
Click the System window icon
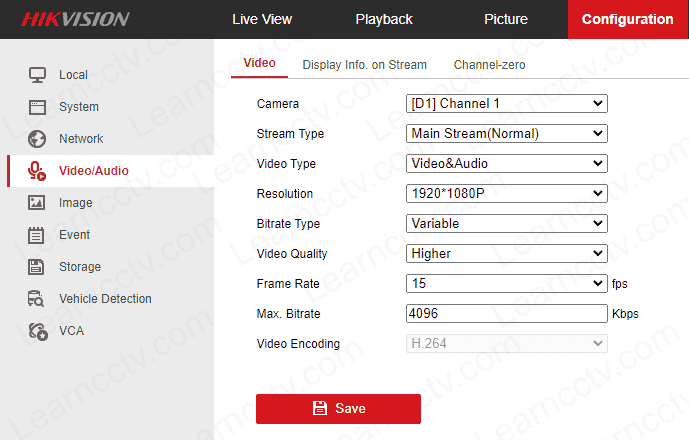click(37, 107)
